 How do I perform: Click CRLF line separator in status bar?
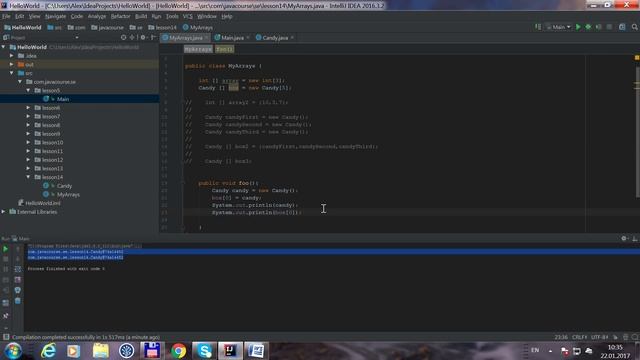click(x=580, y=337)
